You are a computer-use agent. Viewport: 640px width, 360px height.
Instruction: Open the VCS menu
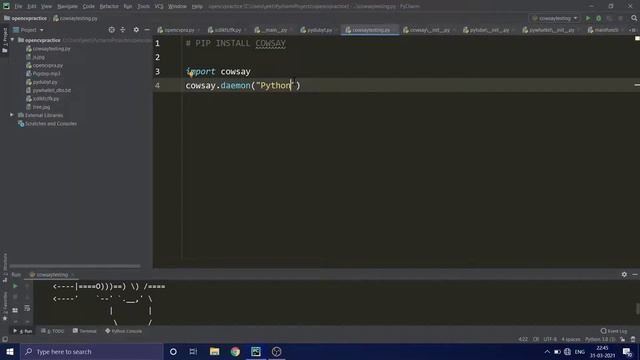[159, 7]
